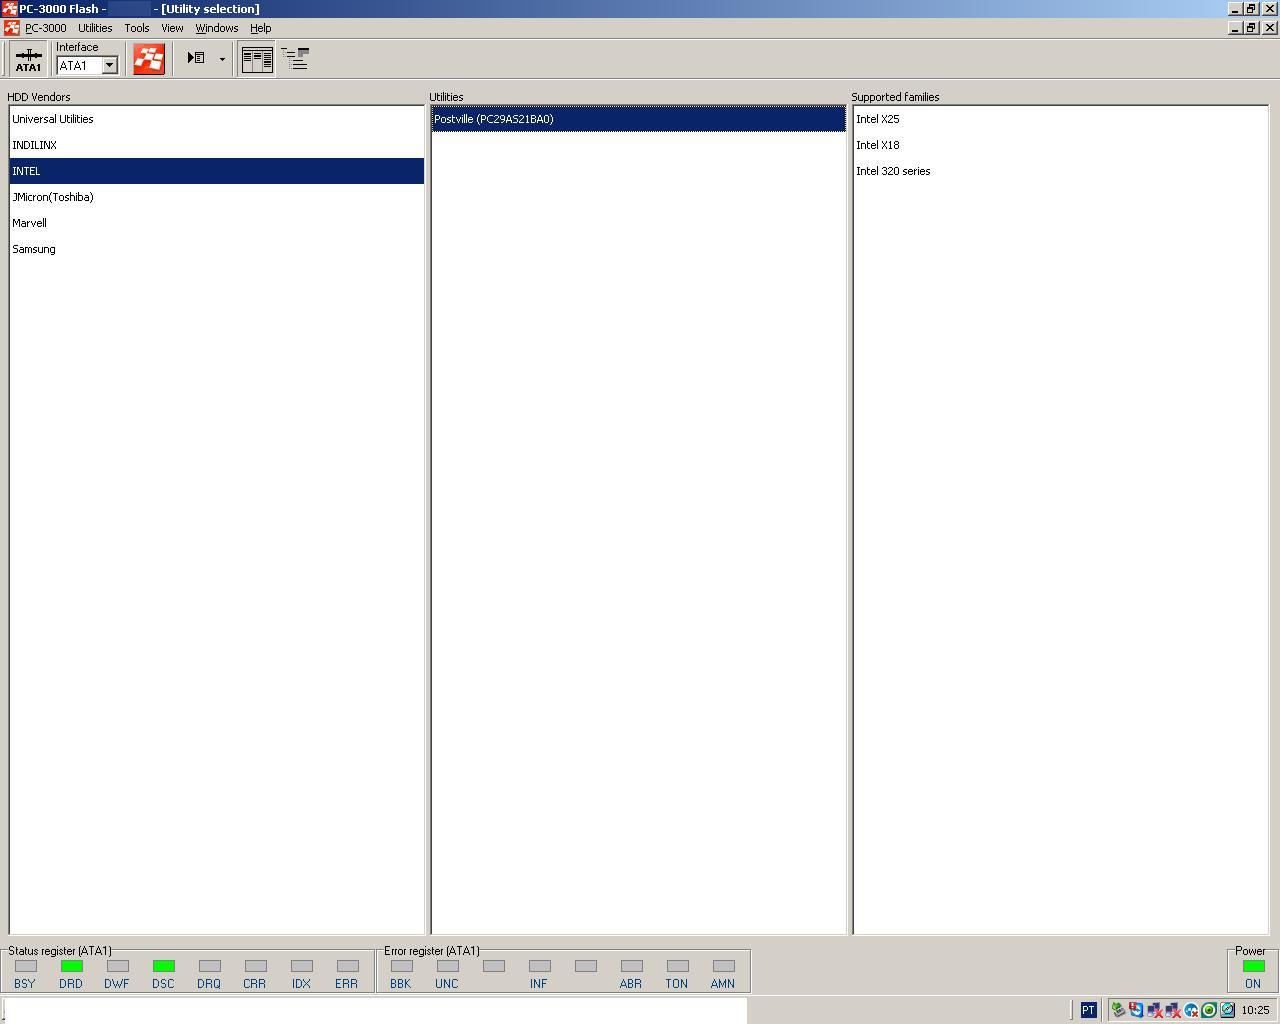Expand the arrow beside run utility icon

[x=222, y=59]
